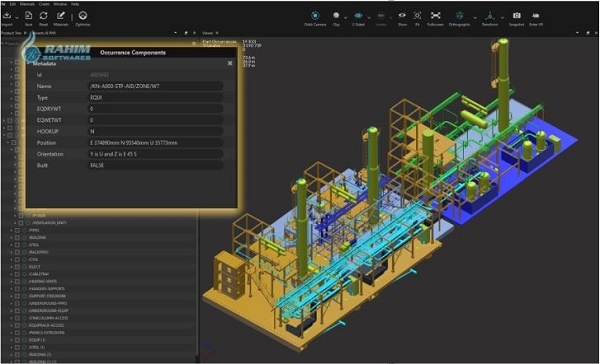Viewport: 600px width, 364px height.
Task: Open the Materials menu
Action: pos(27,4)
